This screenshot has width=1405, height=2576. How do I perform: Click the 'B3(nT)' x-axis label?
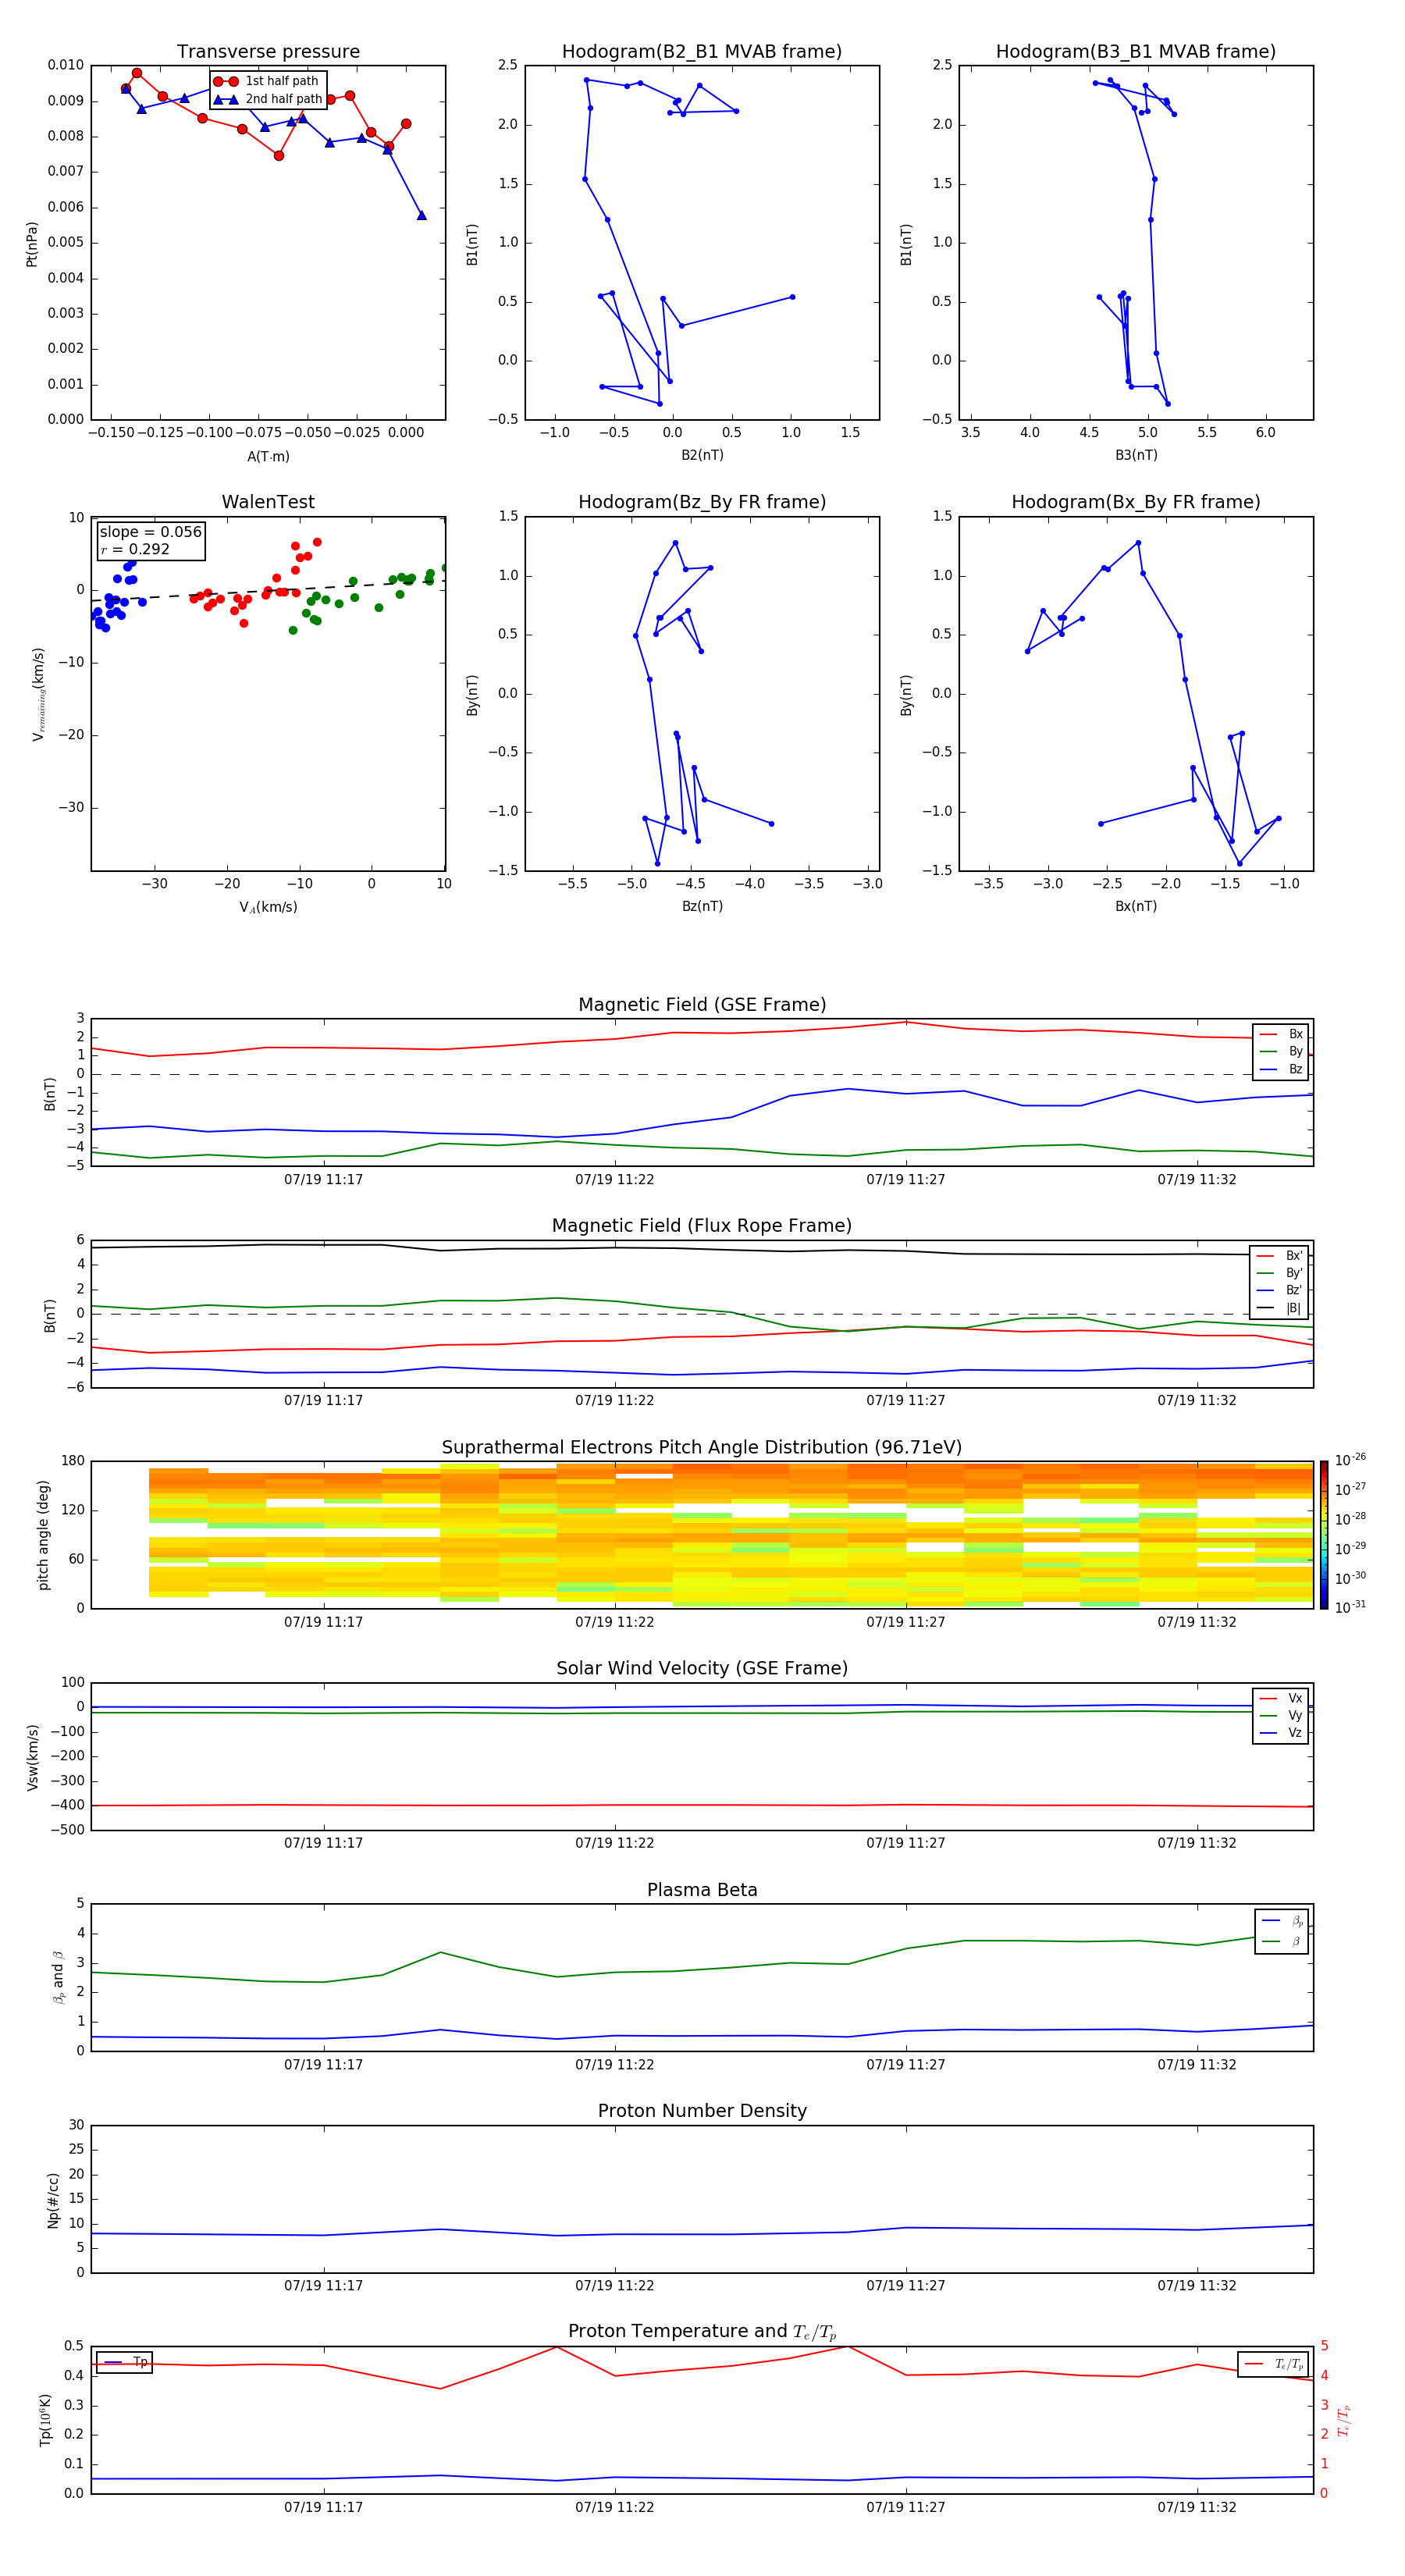click(1136, 455)
